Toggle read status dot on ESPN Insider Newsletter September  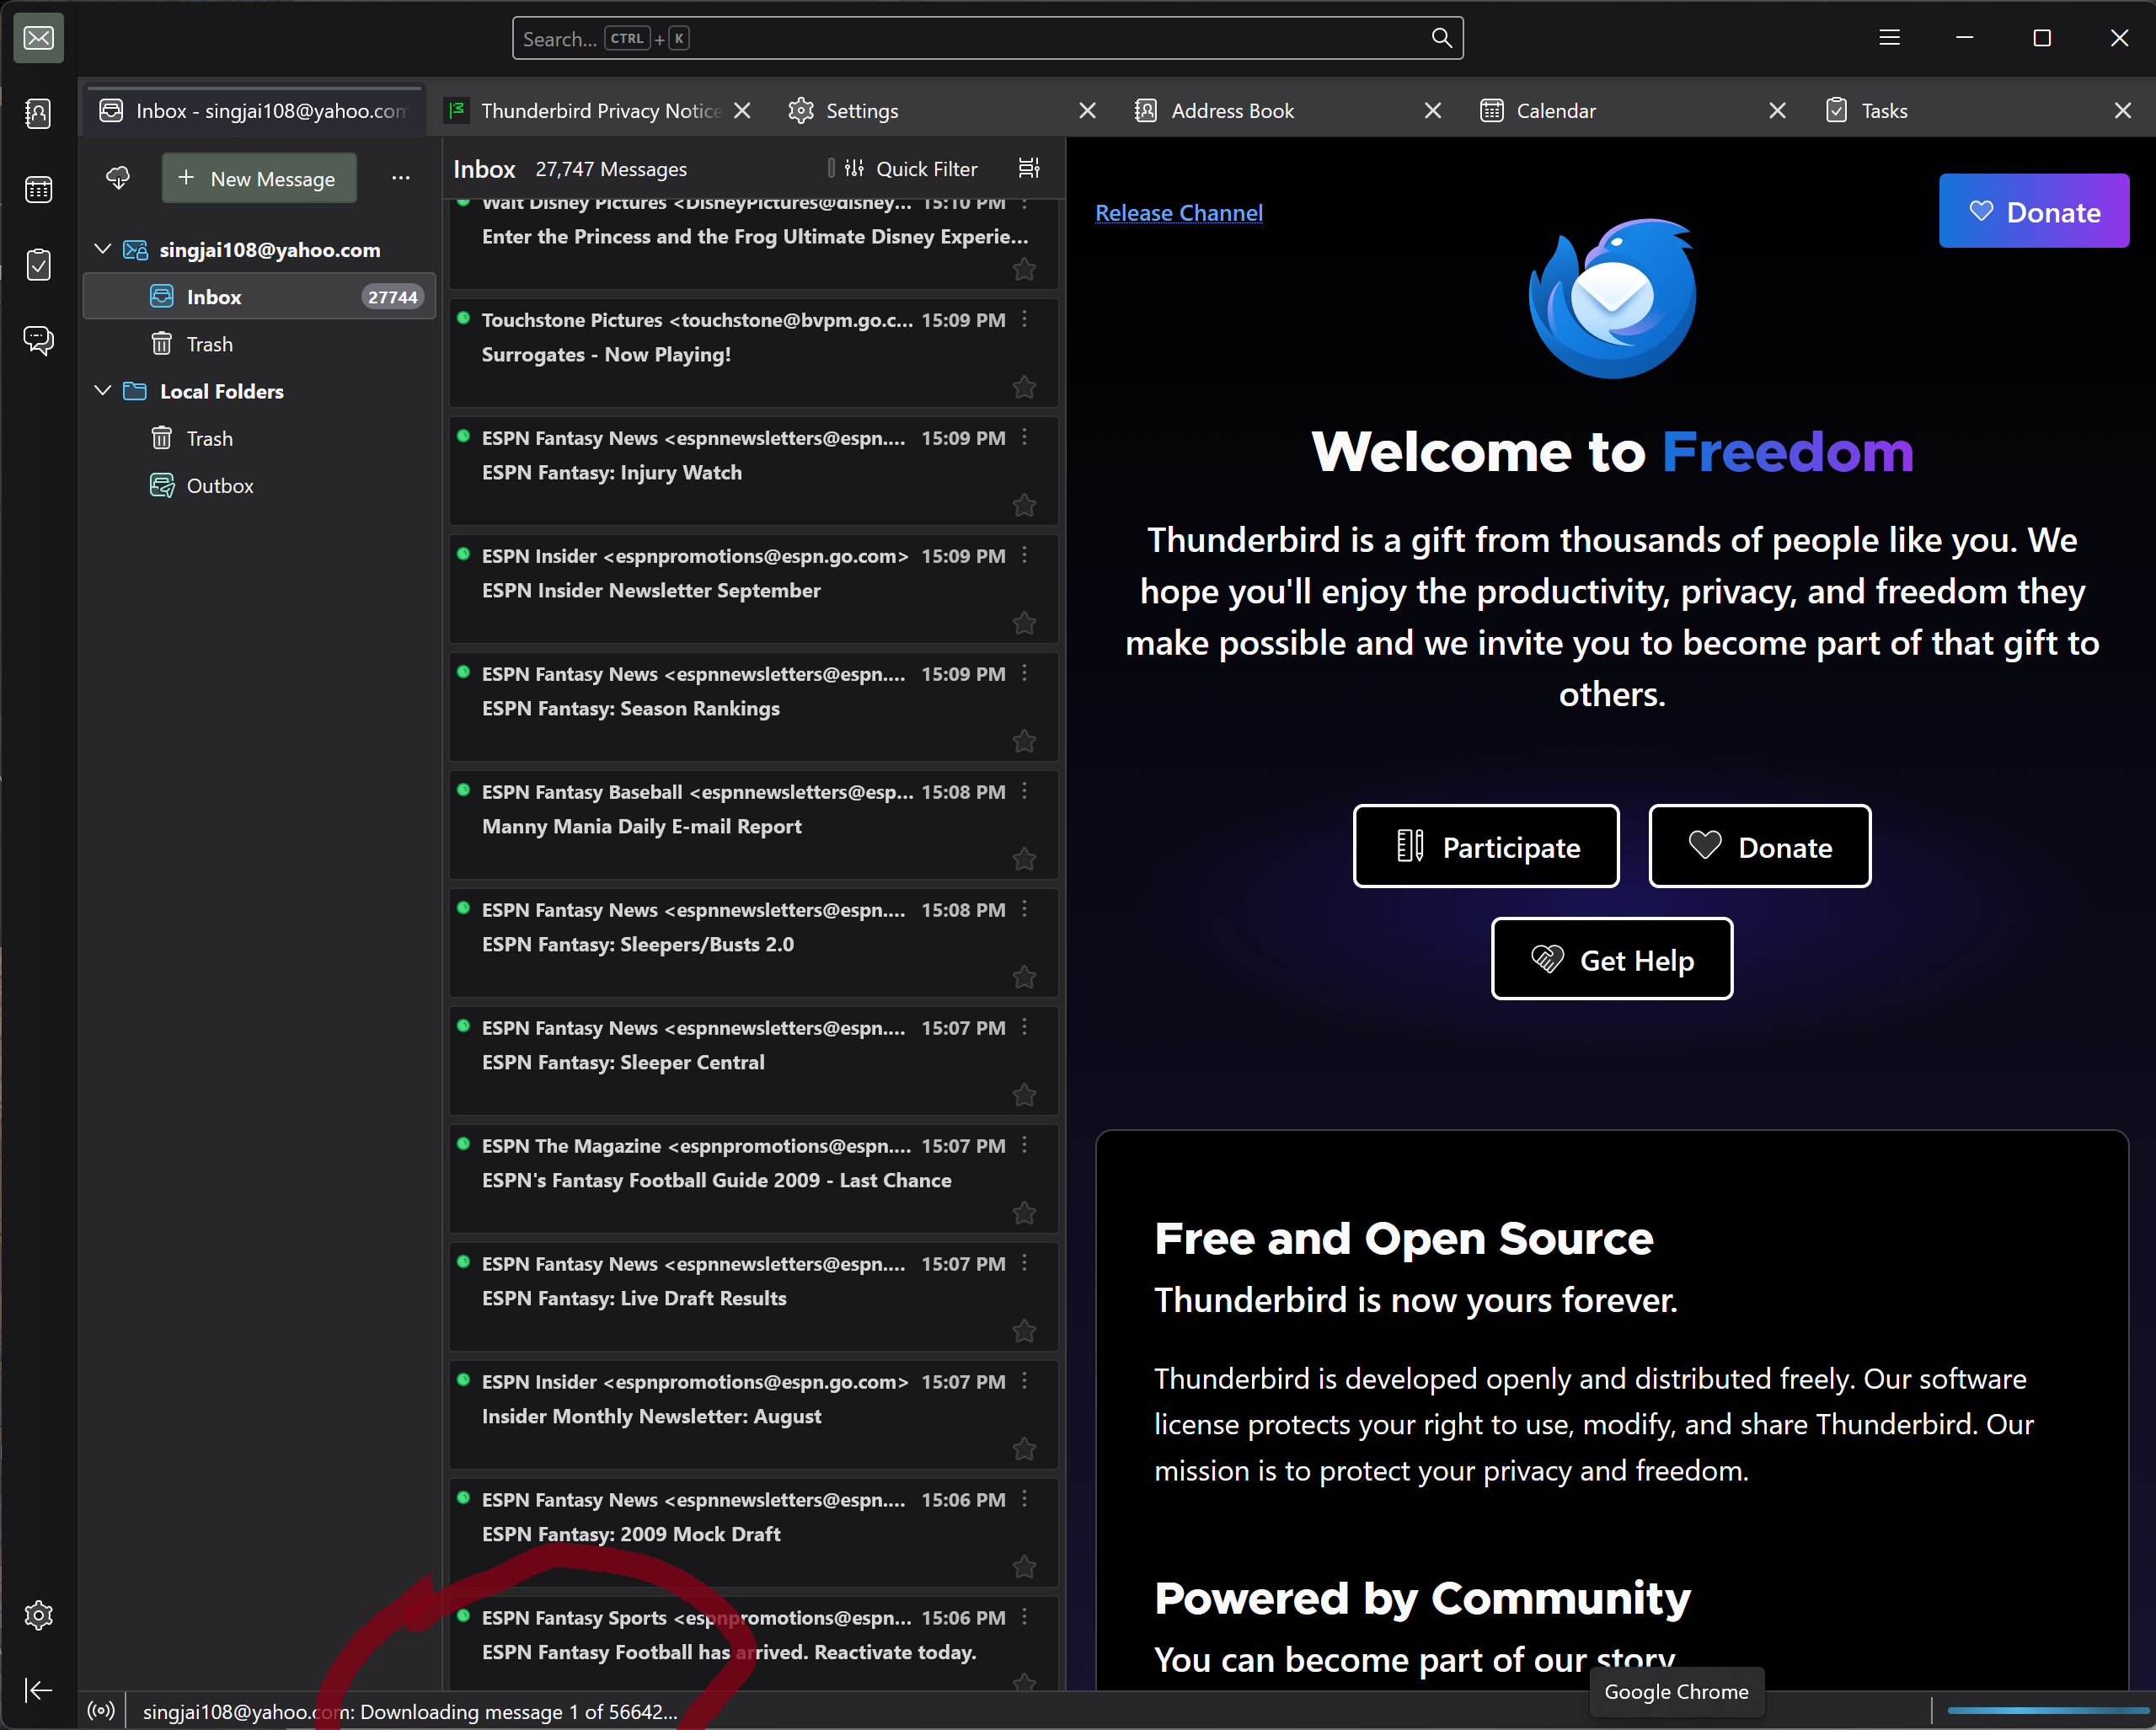pyautogui.click(x=463, y=555)
